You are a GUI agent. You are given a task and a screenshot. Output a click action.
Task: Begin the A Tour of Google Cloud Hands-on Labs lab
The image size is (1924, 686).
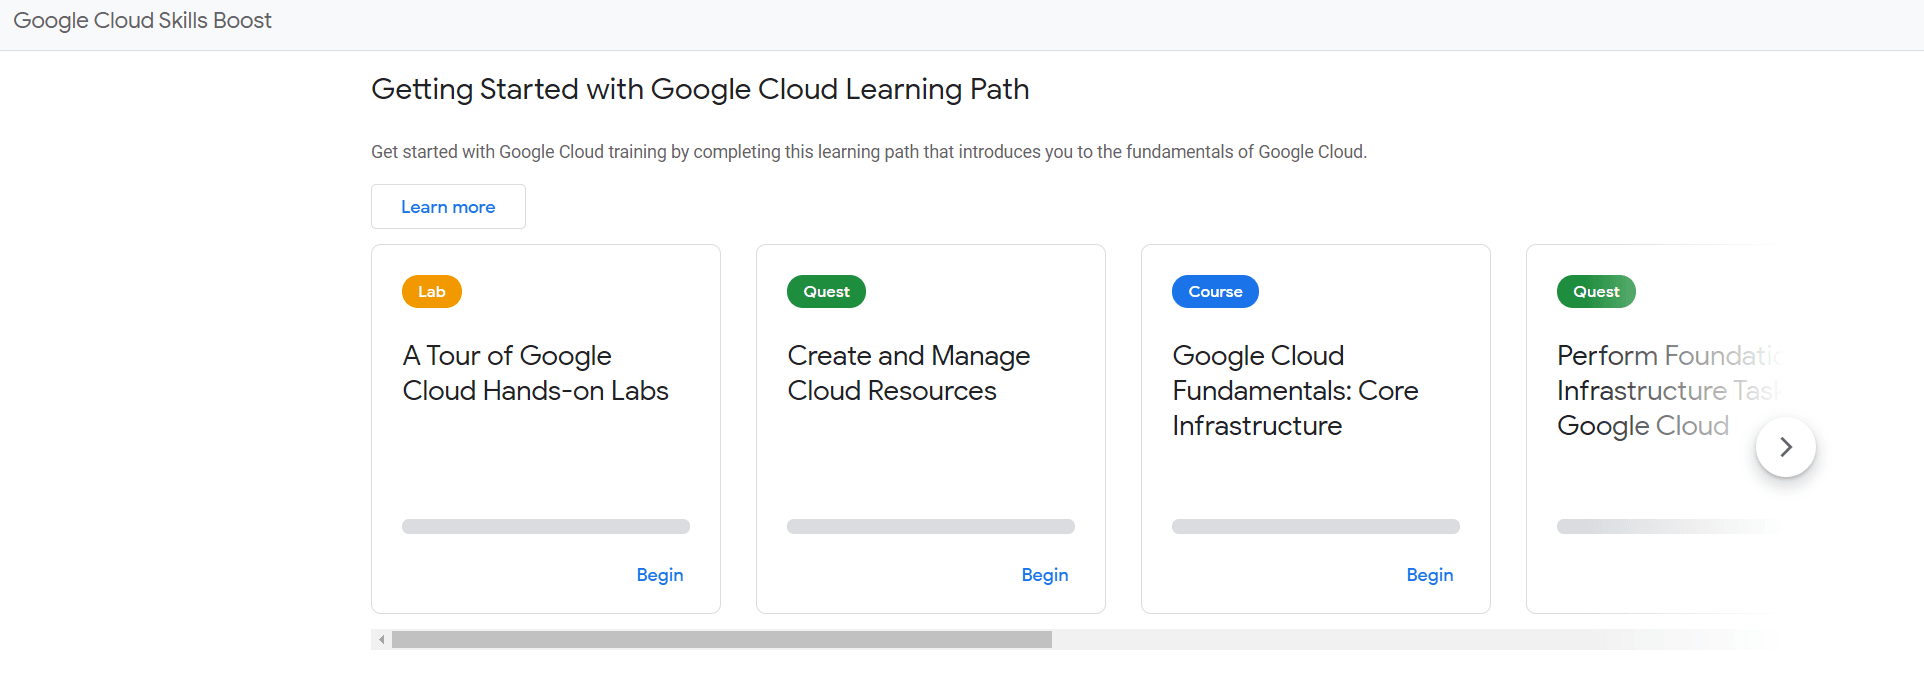[x=659, y=575]
